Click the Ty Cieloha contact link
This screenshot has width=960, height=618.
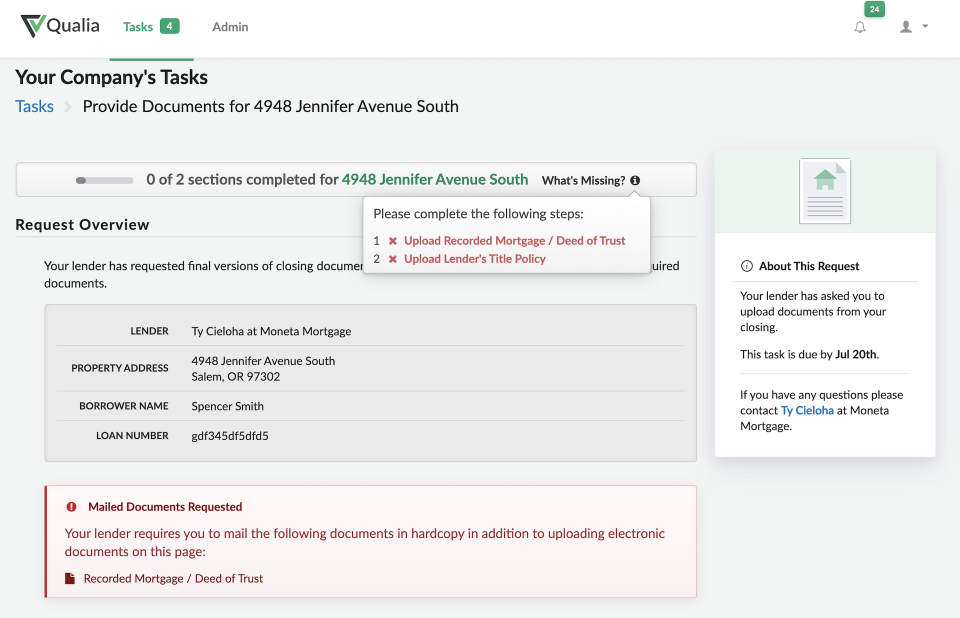[807, 410]
